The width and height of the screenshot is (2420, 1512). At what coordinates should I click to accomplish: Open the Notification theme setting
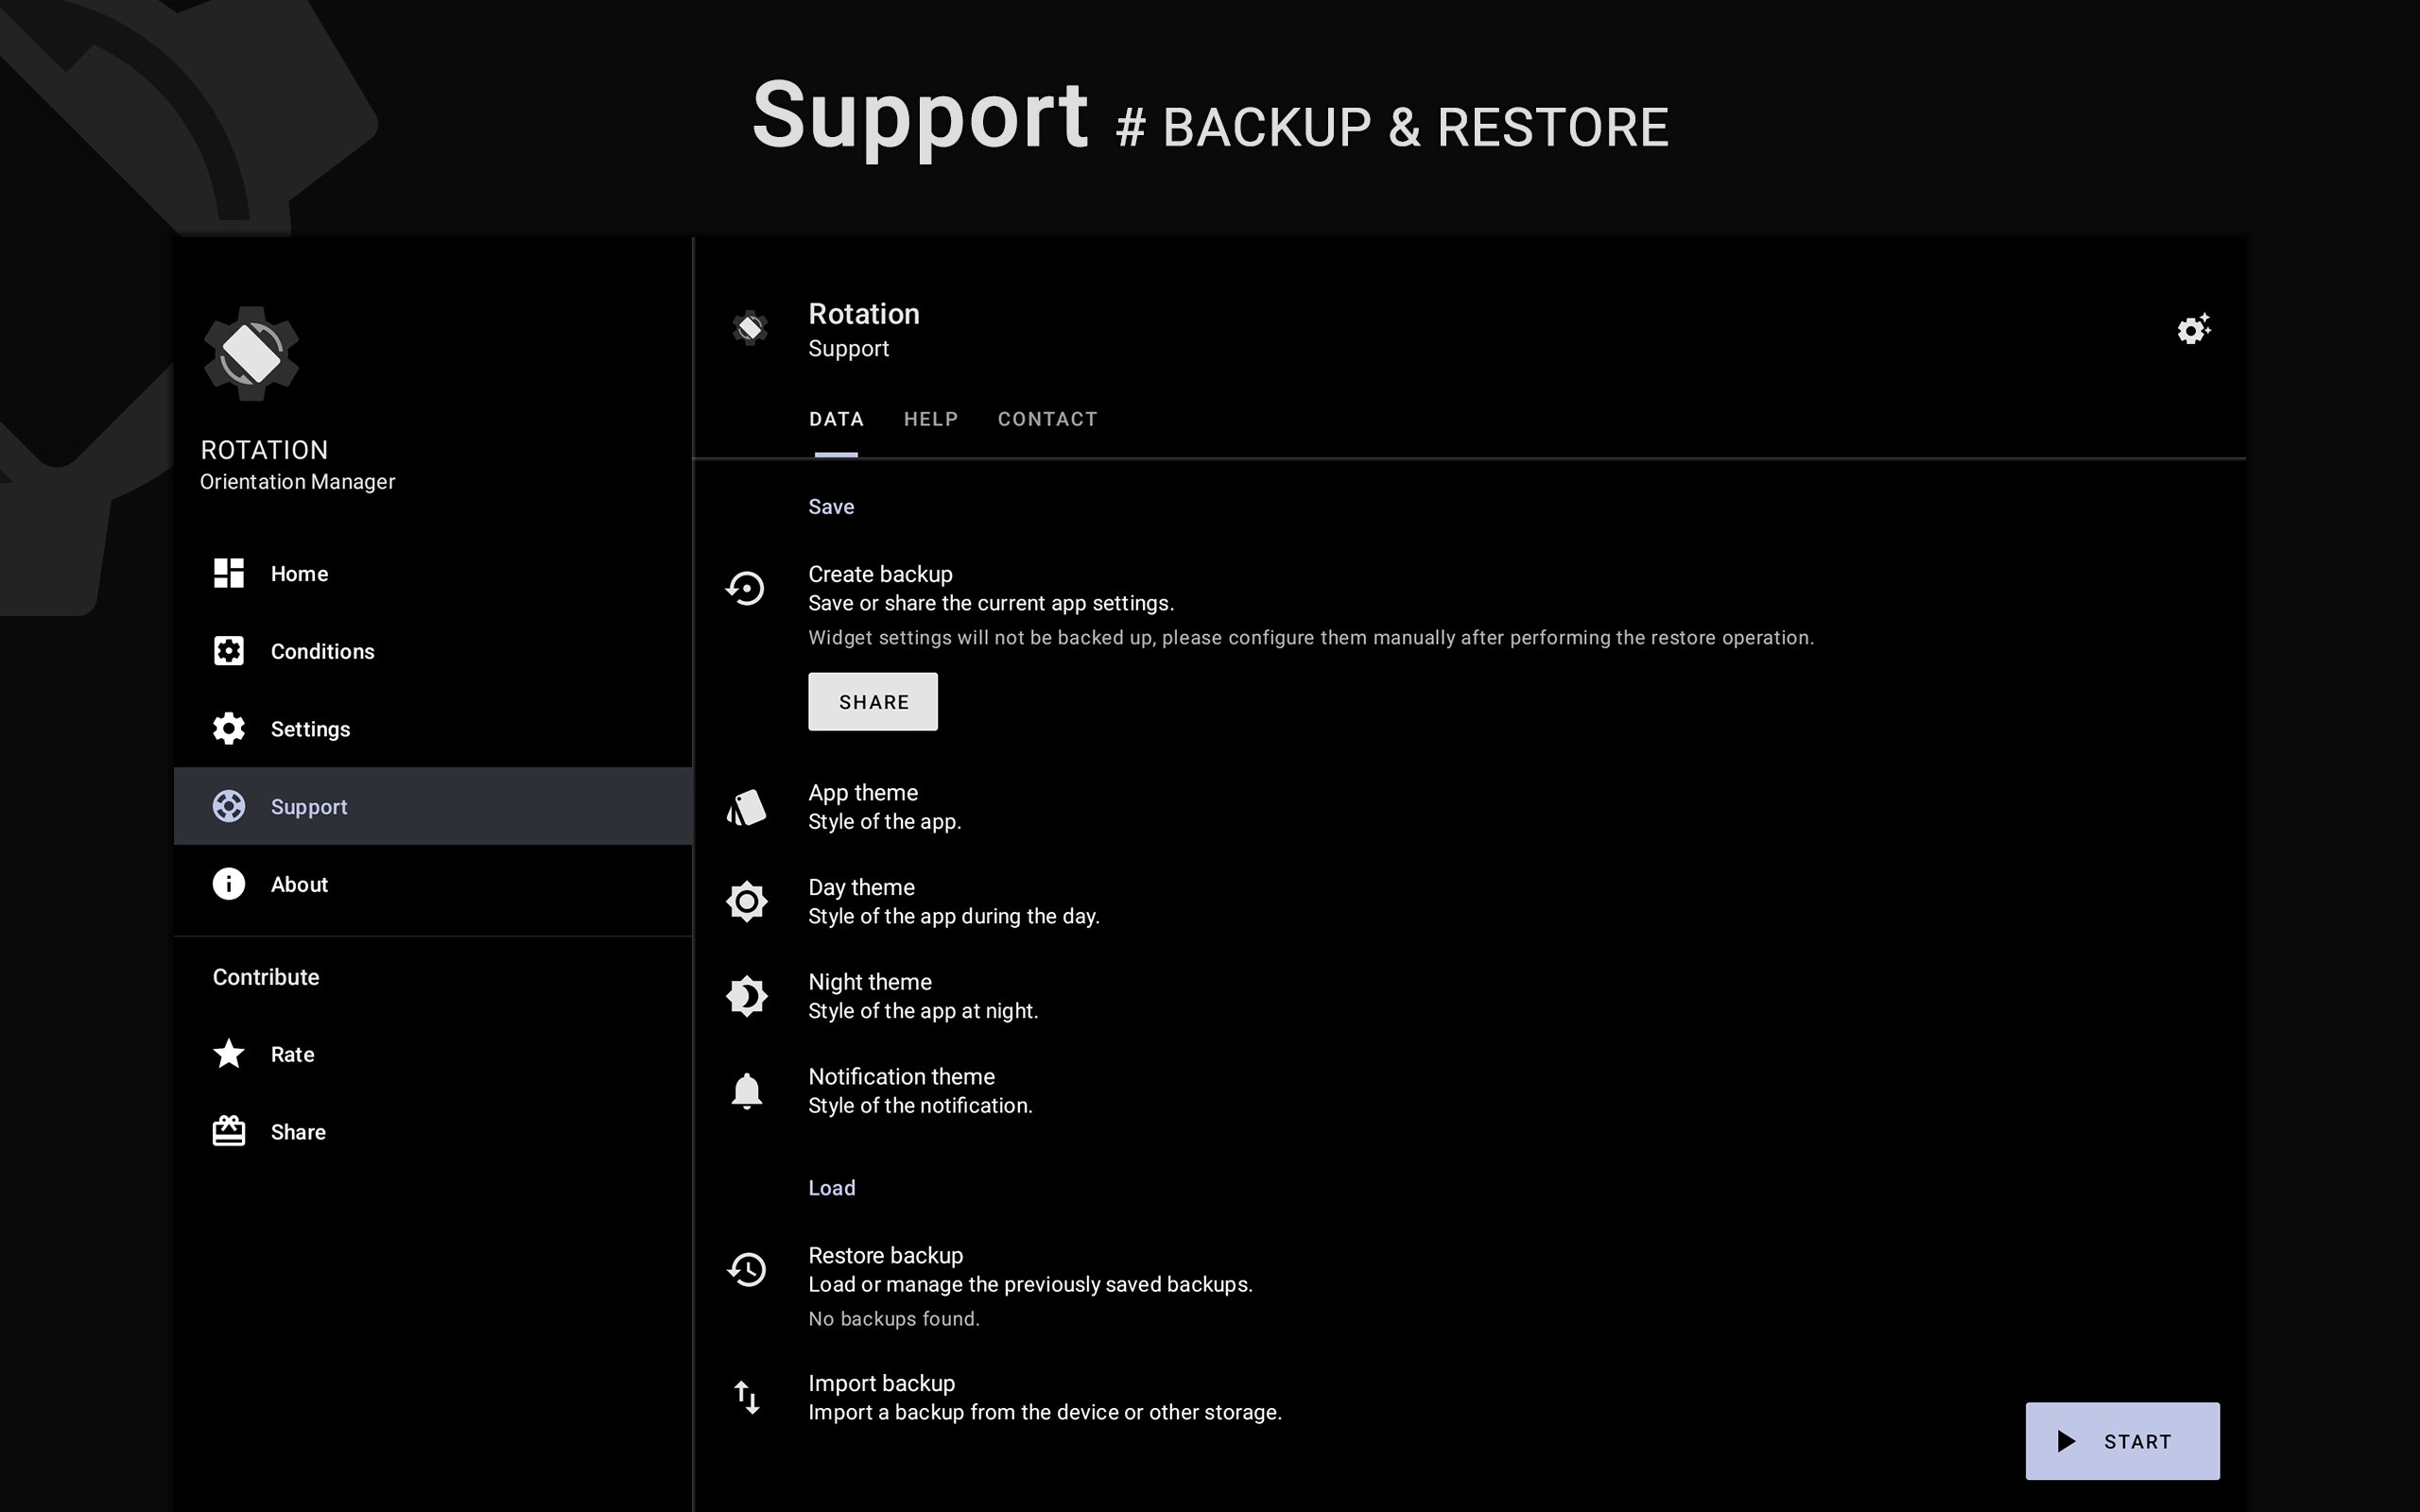click(x=1469, y=1091)
